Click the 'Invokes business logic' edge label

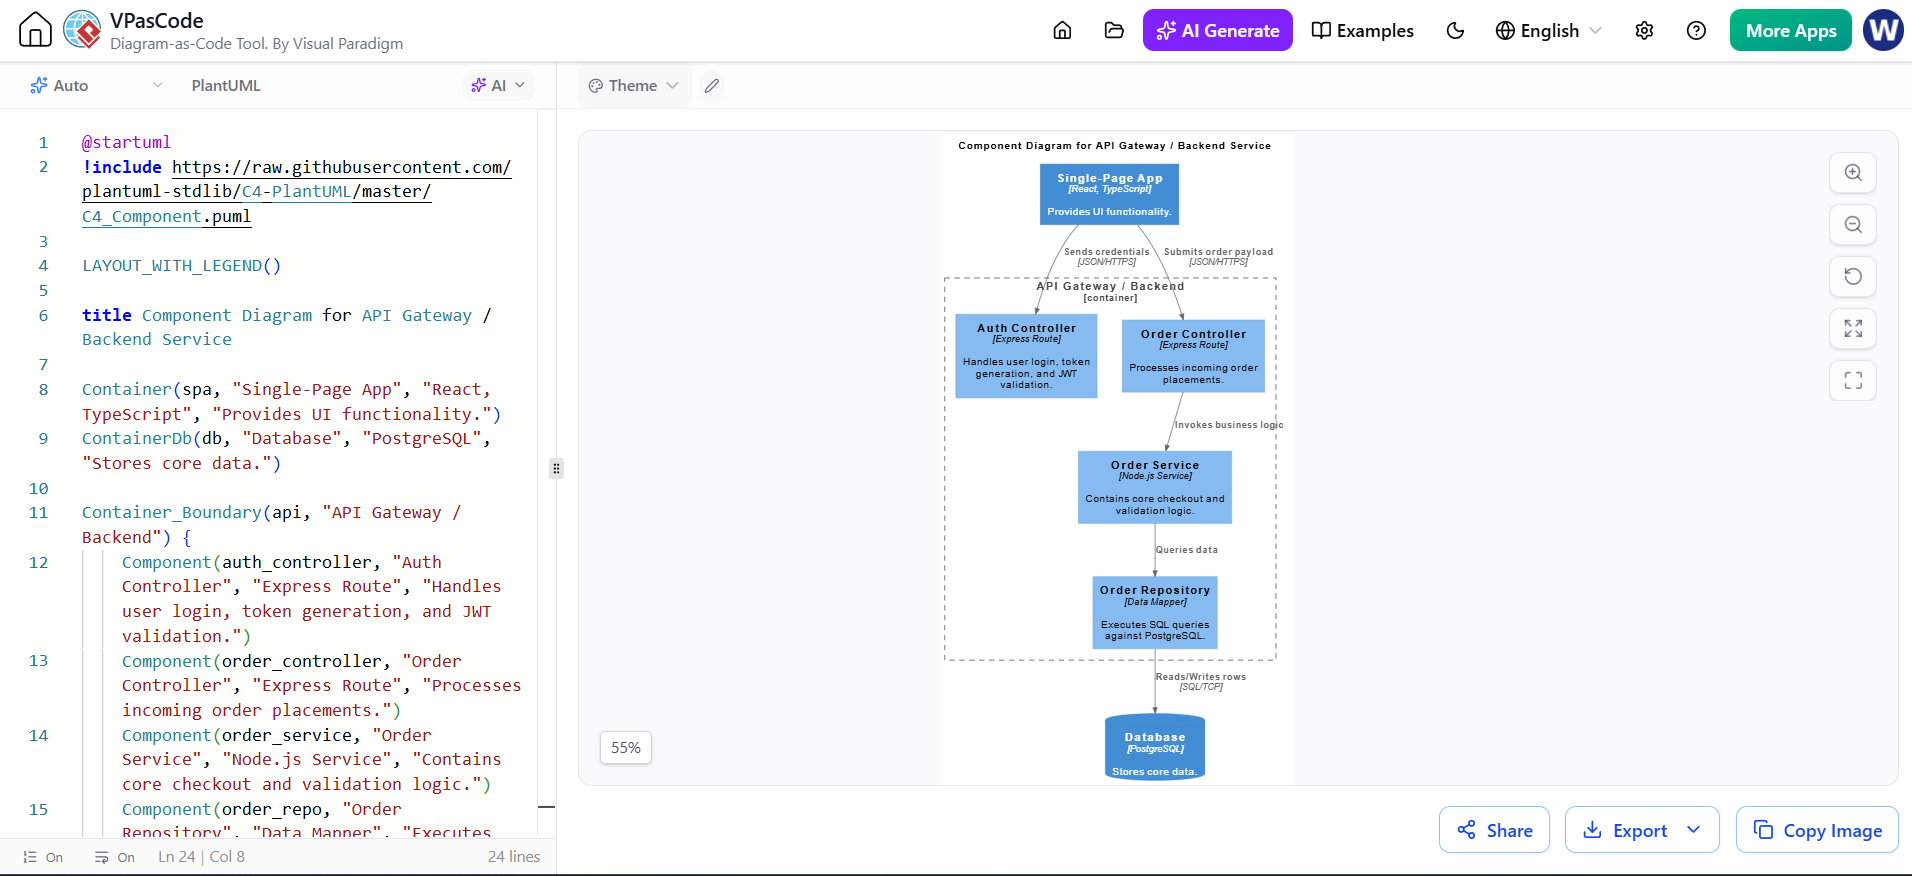point(1228,424)
